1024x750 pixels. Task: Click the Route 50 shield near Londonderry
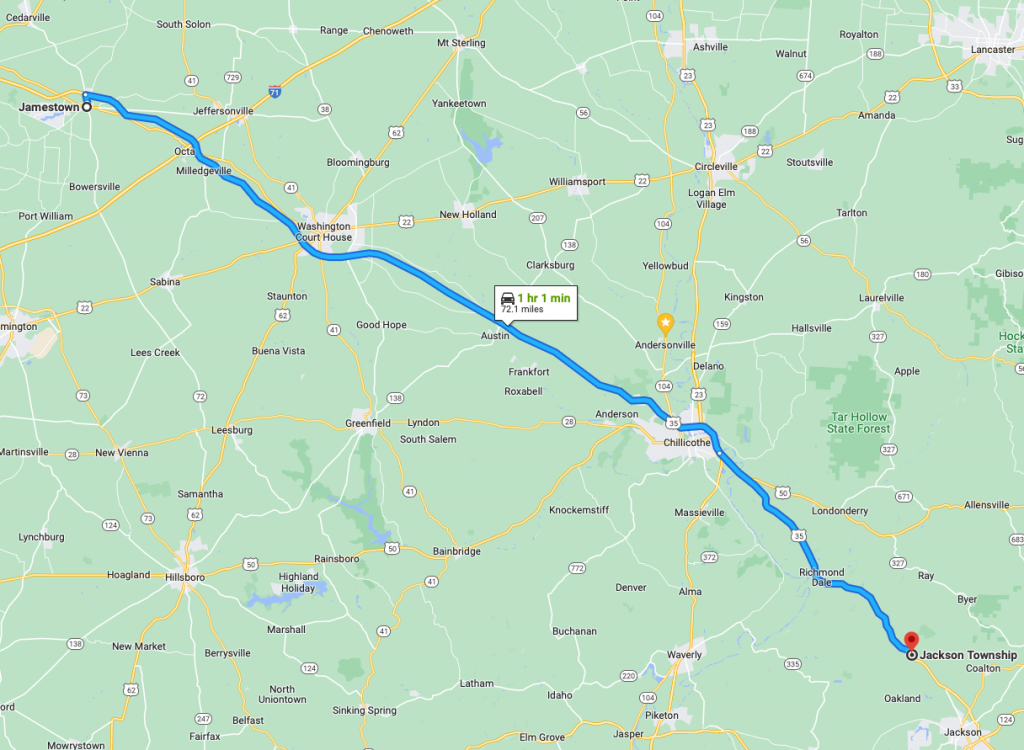pyautogui.click(x=783, y=493)
